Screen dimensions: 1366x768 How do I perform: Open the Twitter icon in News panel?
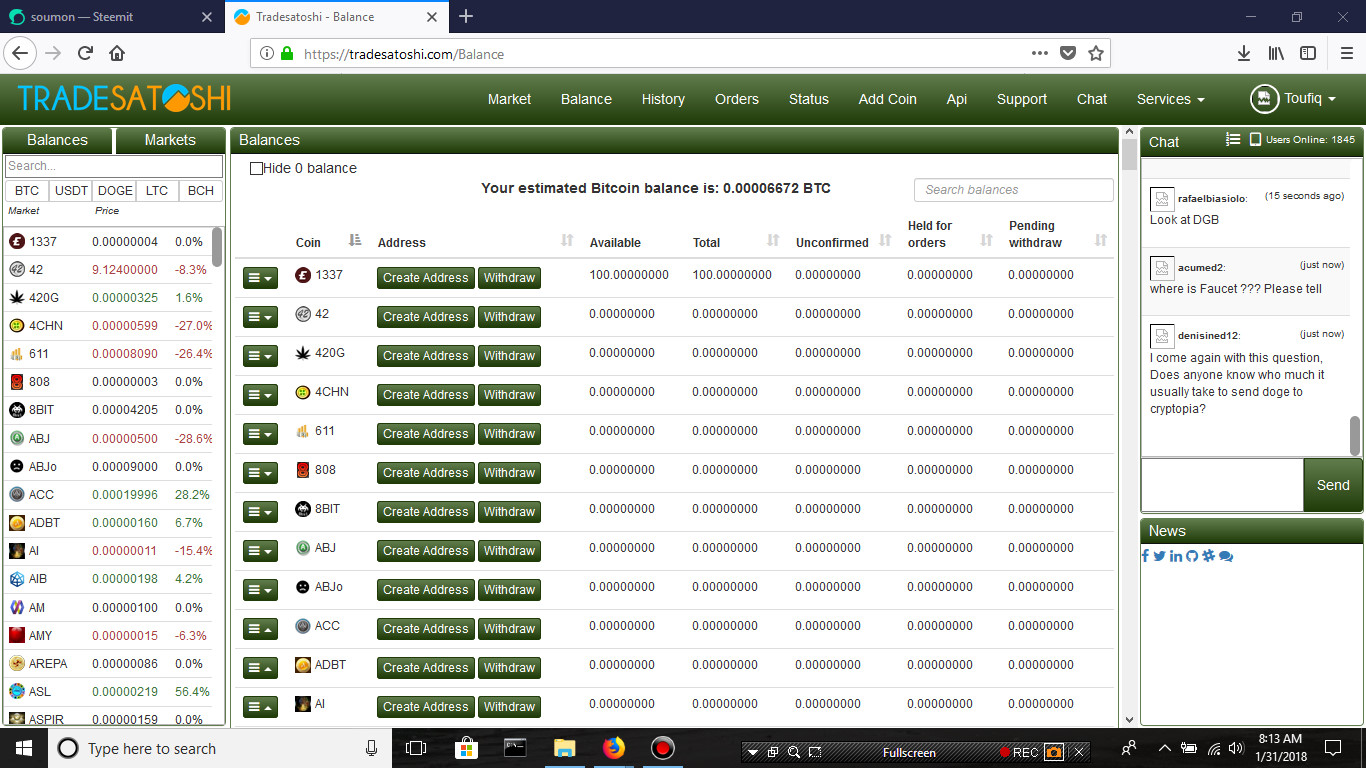[x=1159, y=556]
